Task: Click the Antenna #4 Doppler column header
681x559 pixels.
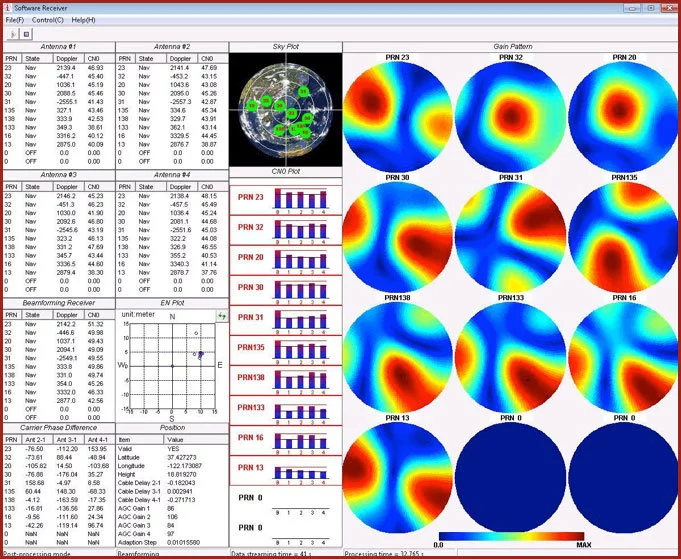Action: [182, 187]
